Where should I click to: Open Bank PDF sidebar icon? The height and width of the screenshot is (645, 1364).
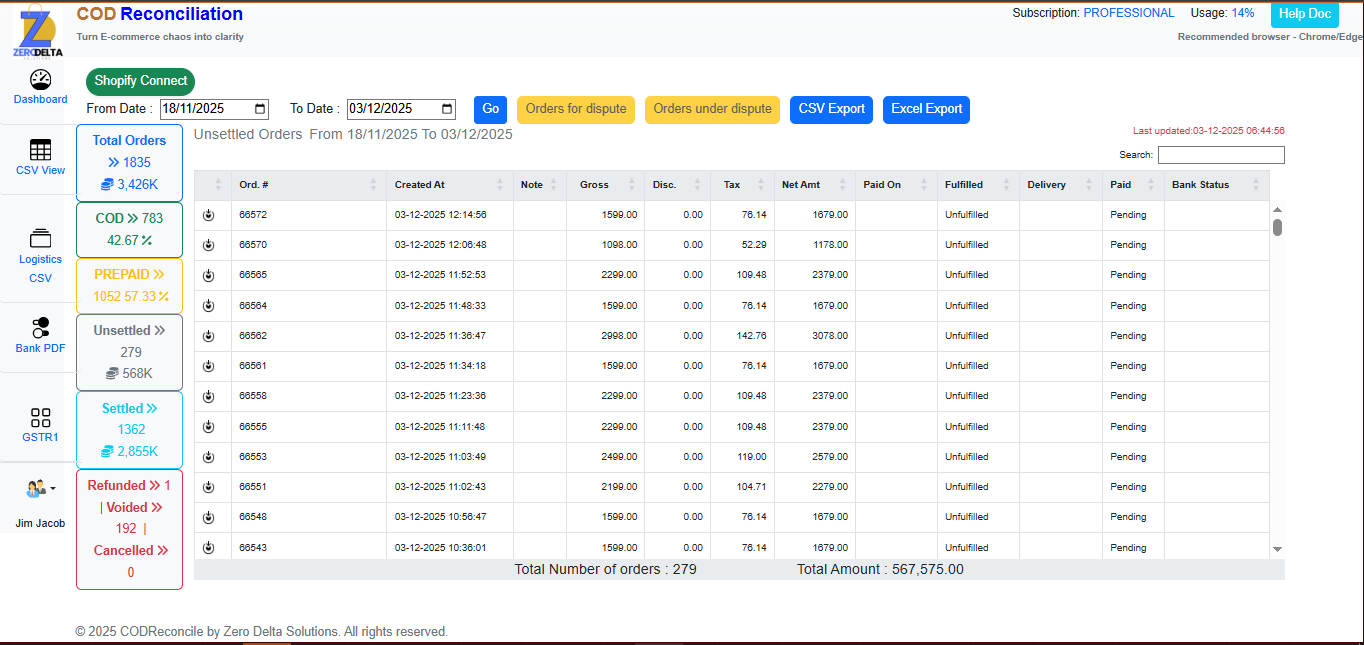coord(40,327)
